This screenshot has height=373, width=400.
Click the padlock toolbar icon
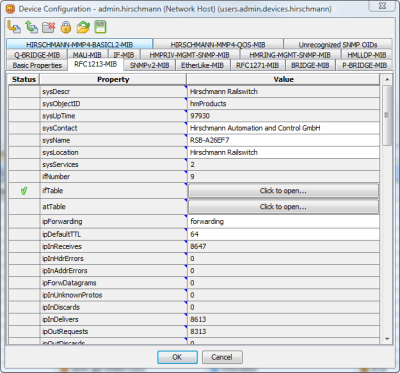tap(66, 27)
